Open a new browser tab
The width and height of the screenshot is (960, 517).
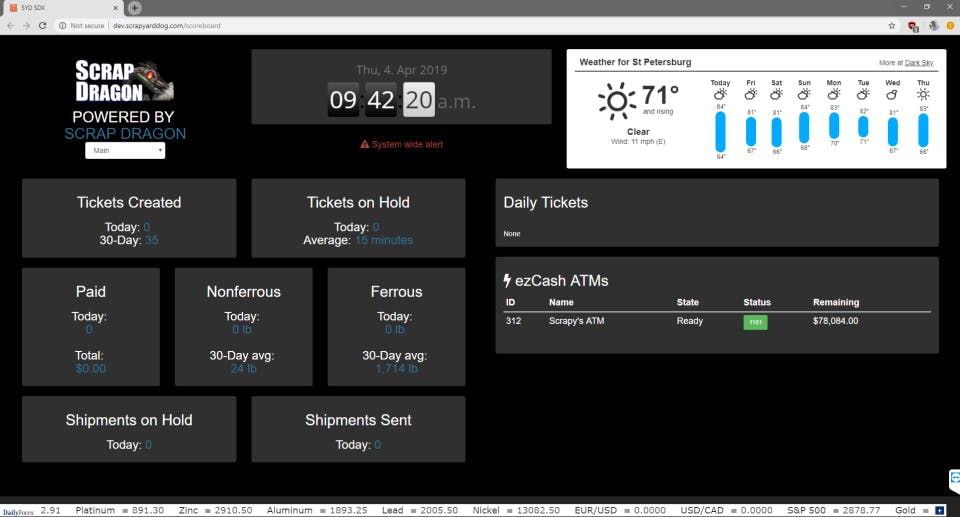(135, 8)
